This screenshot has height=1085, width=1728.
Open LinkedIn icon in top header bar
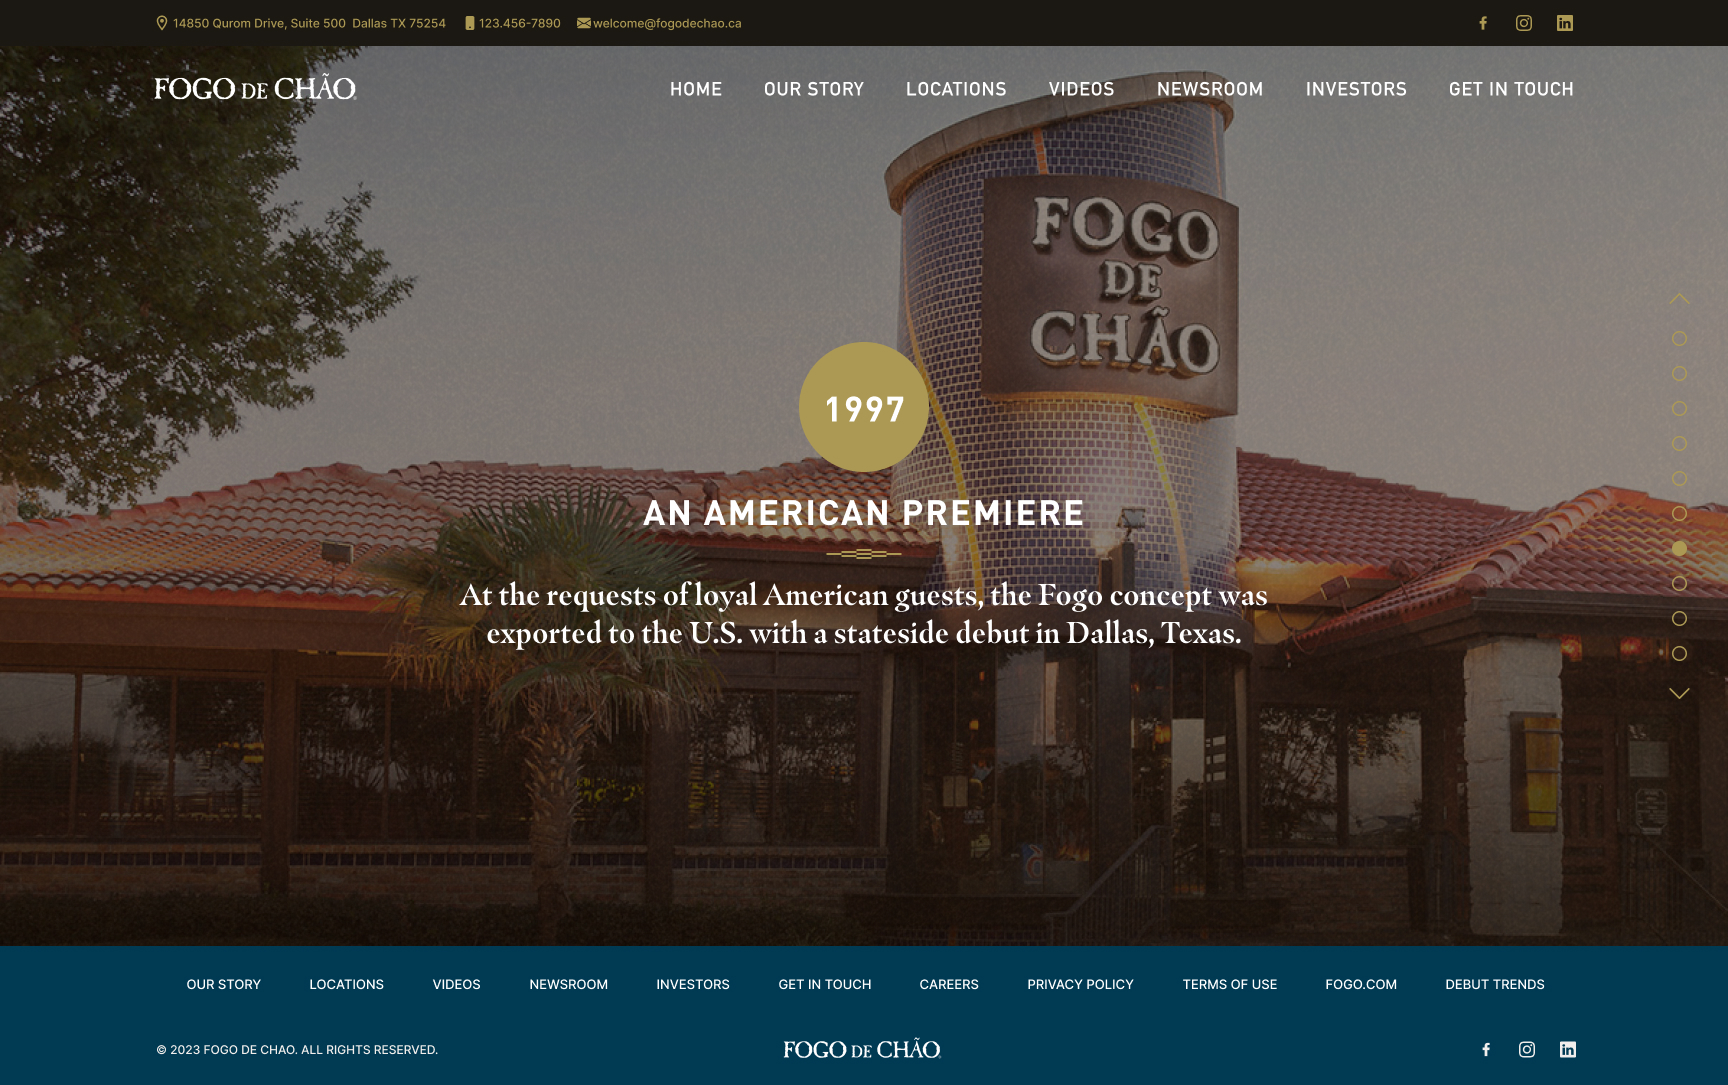1565,23
